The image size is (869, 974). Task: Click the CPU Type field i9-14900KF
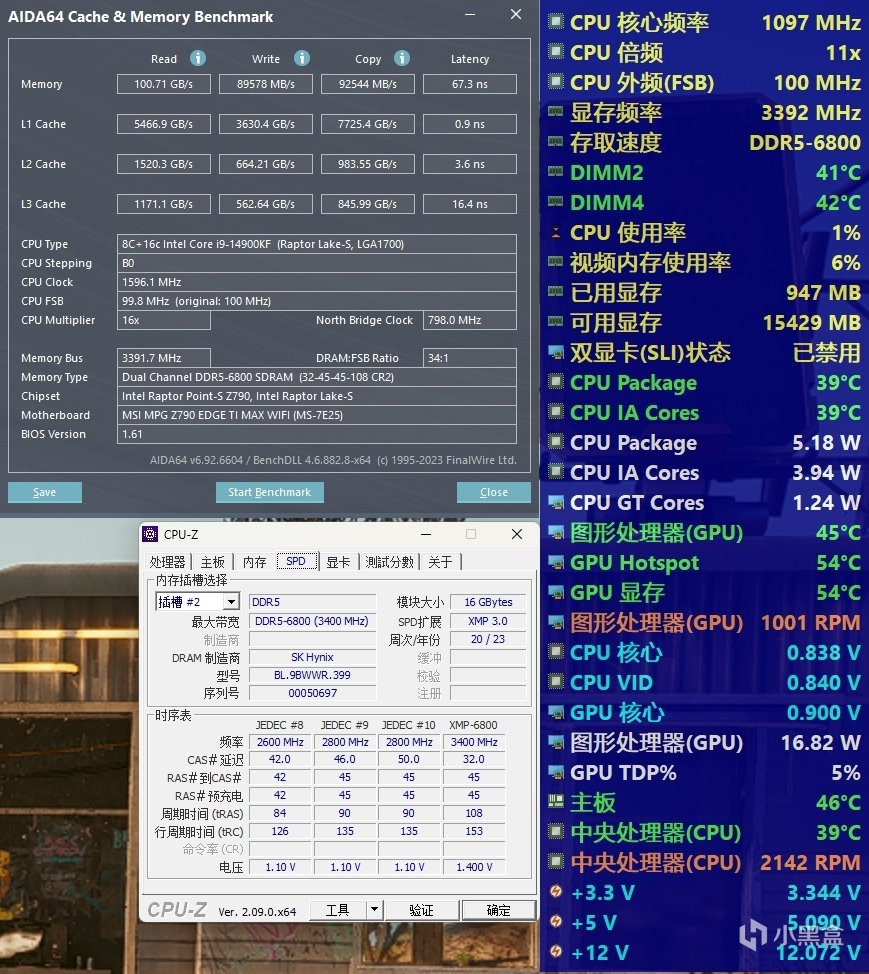point(317,244)
